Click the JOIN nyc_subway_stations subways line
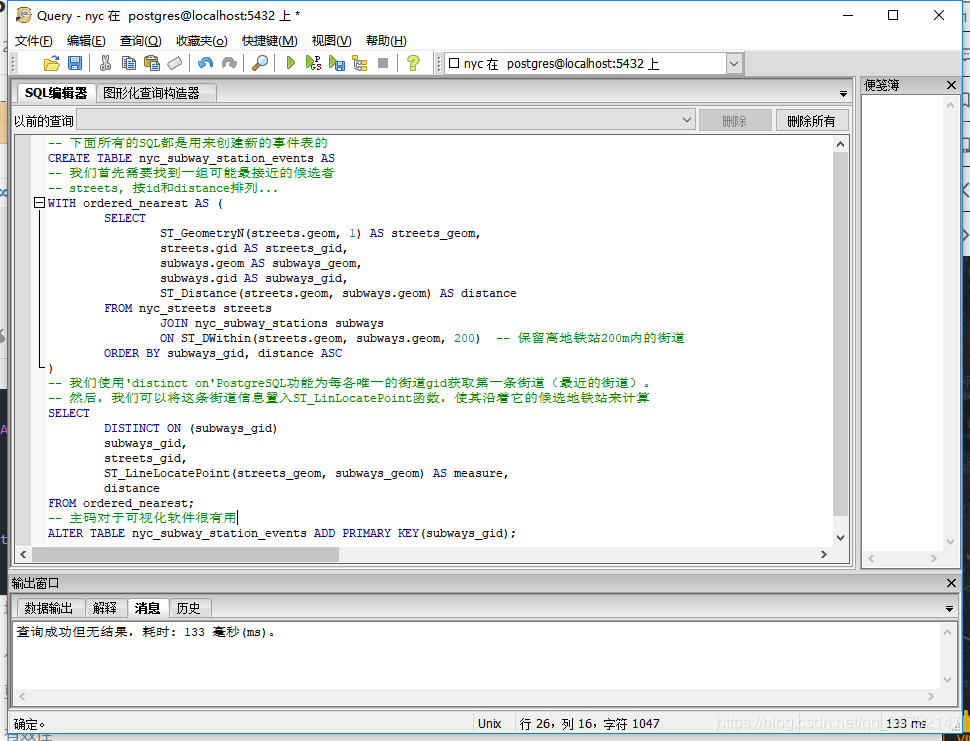 [x=272, y=323]
